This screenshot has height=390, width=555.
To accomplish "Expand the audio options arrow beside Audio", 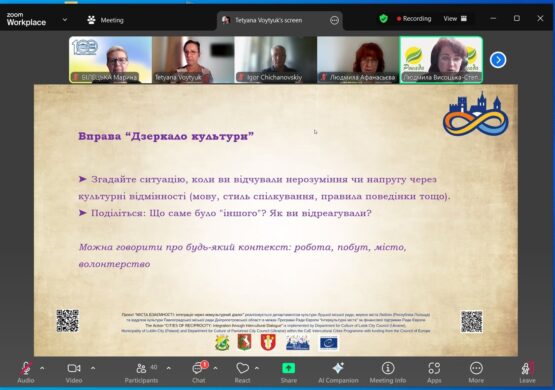I will tap(42, 368).
